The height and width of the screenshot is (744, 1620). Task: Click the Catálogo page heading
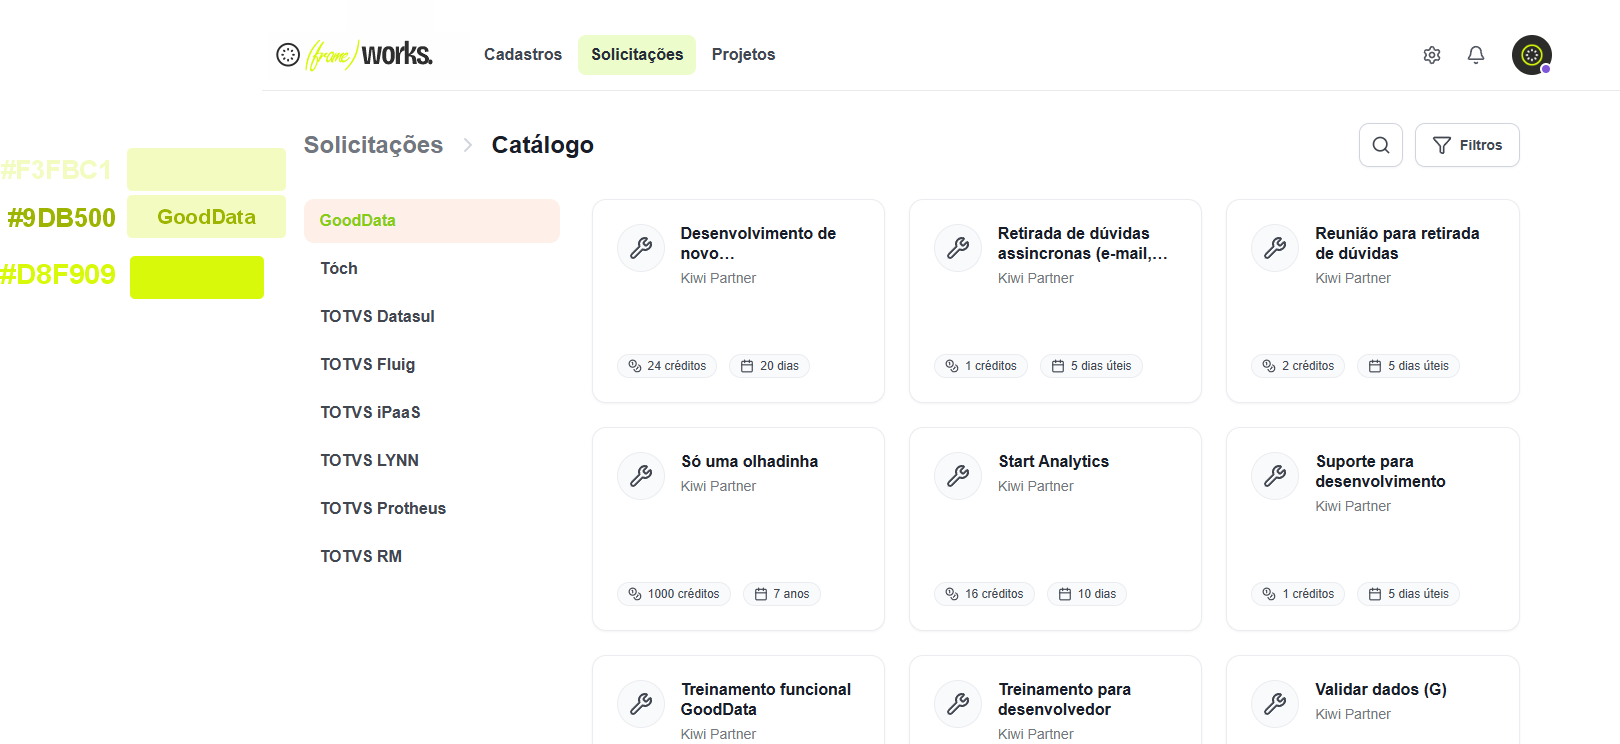(x=543, y=145)
